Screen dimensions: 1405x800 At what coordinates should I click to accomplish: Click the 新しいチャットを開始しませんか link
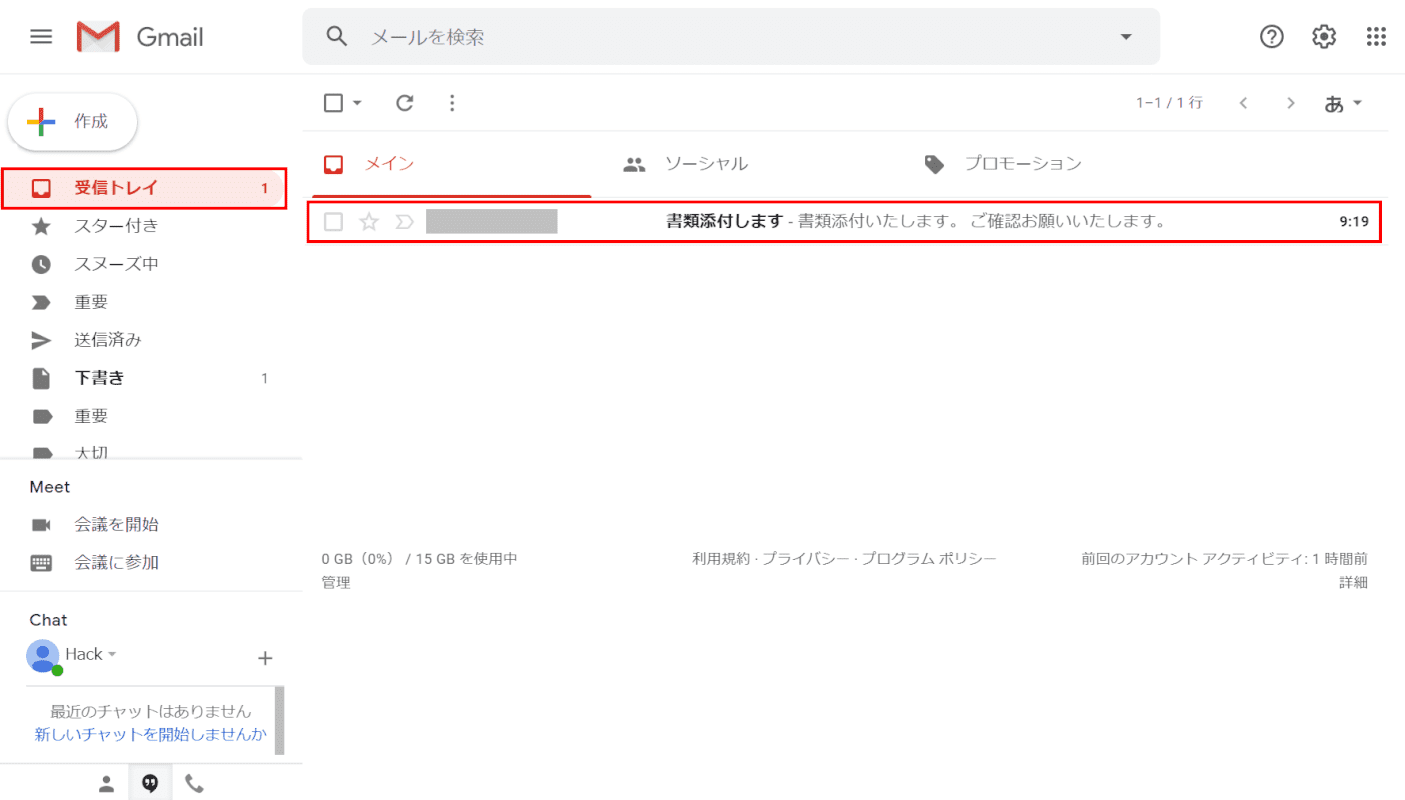tap(151, 734)
